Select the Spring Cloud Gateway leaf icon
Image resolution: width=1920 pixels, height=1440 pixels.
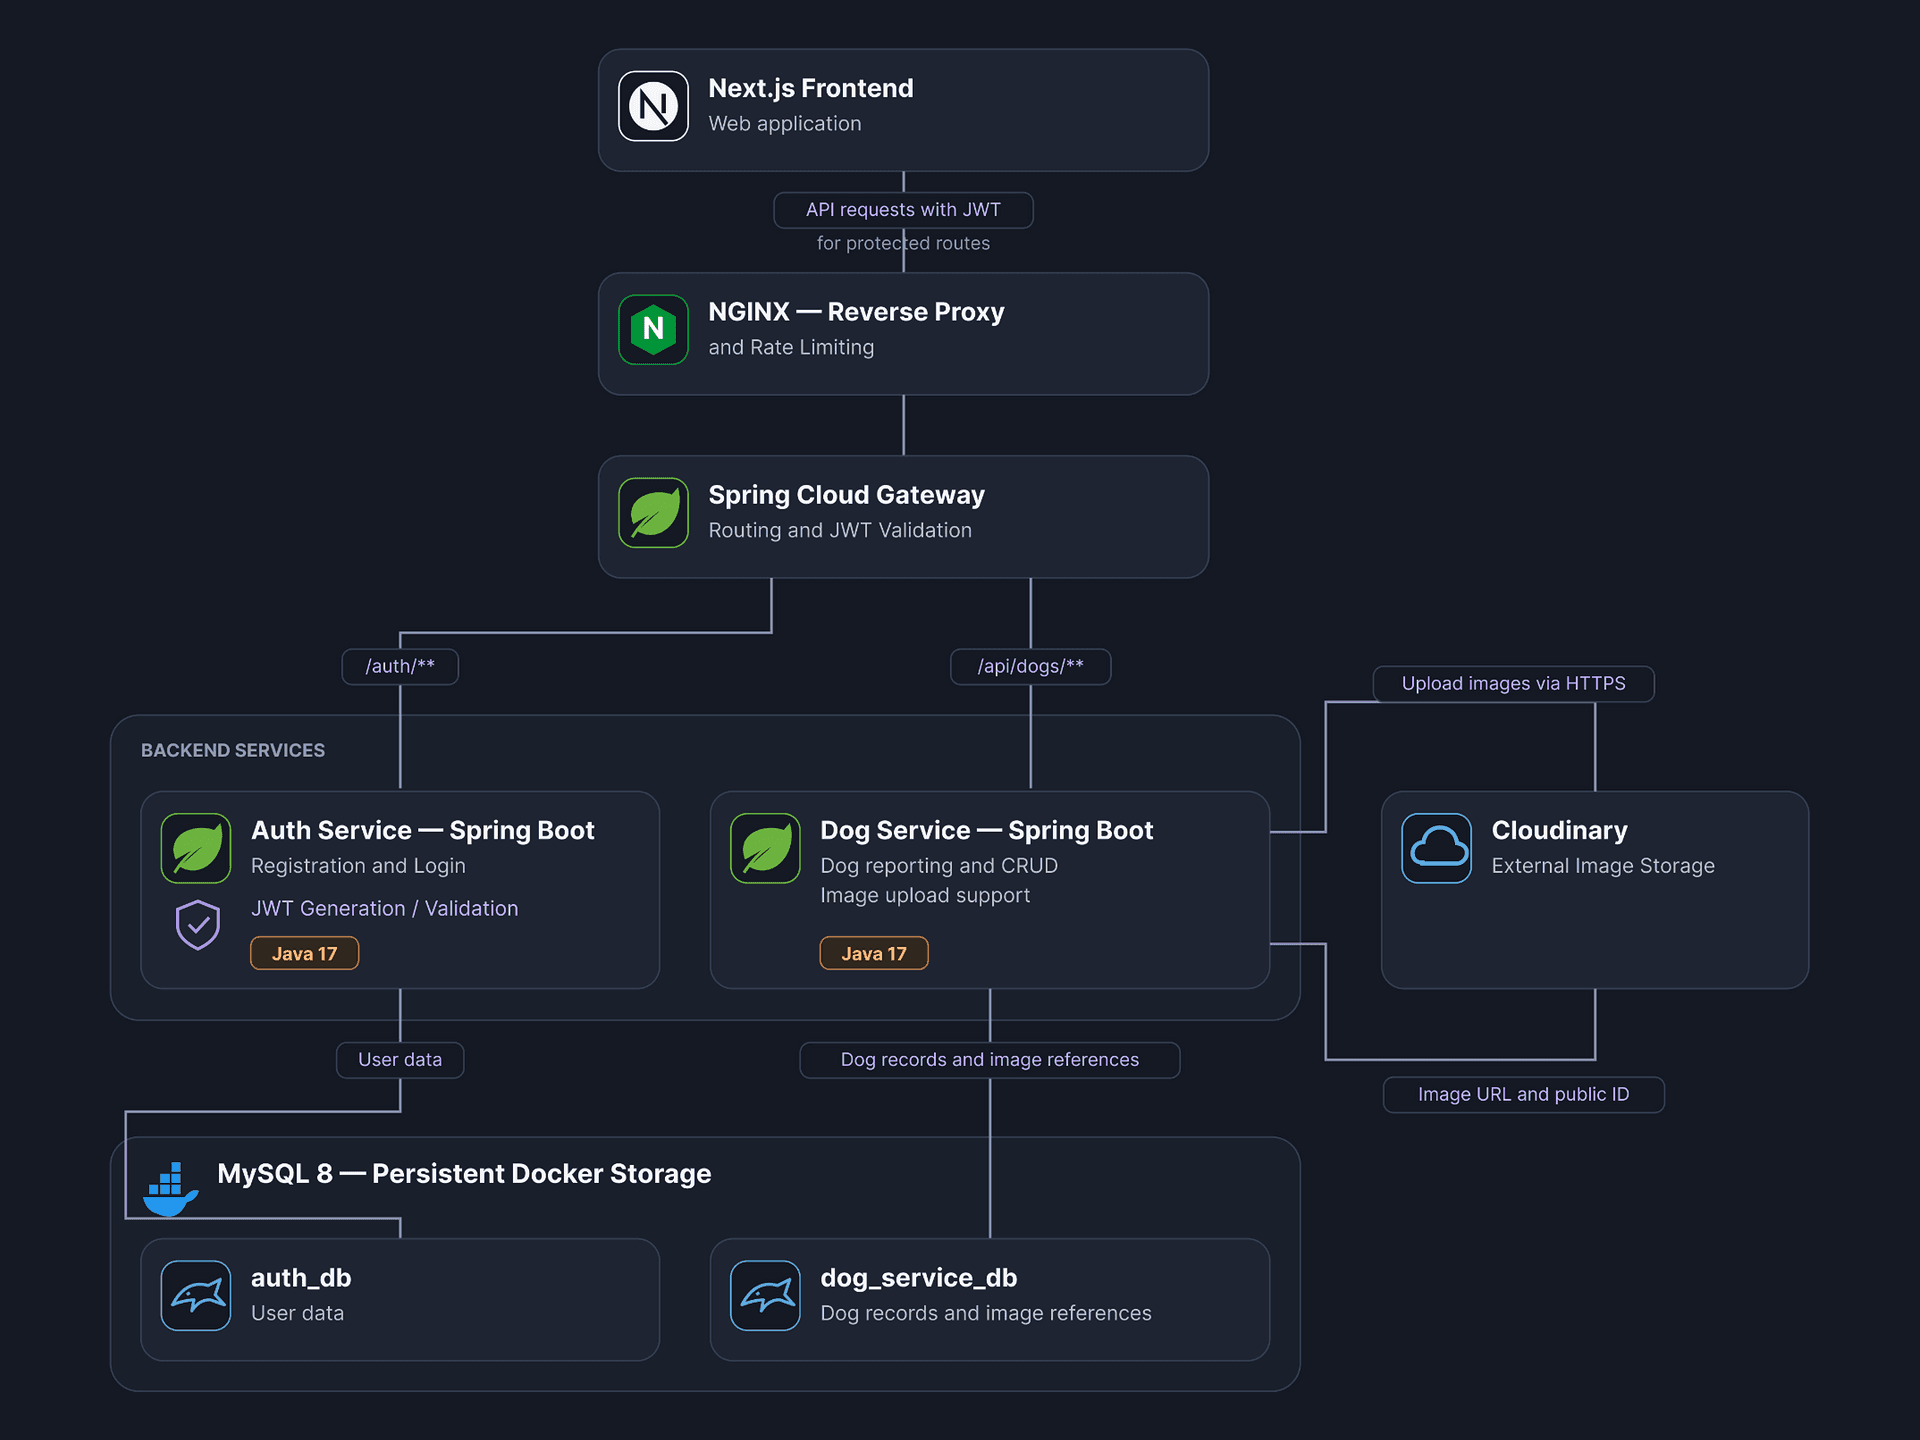pos(653,512)
